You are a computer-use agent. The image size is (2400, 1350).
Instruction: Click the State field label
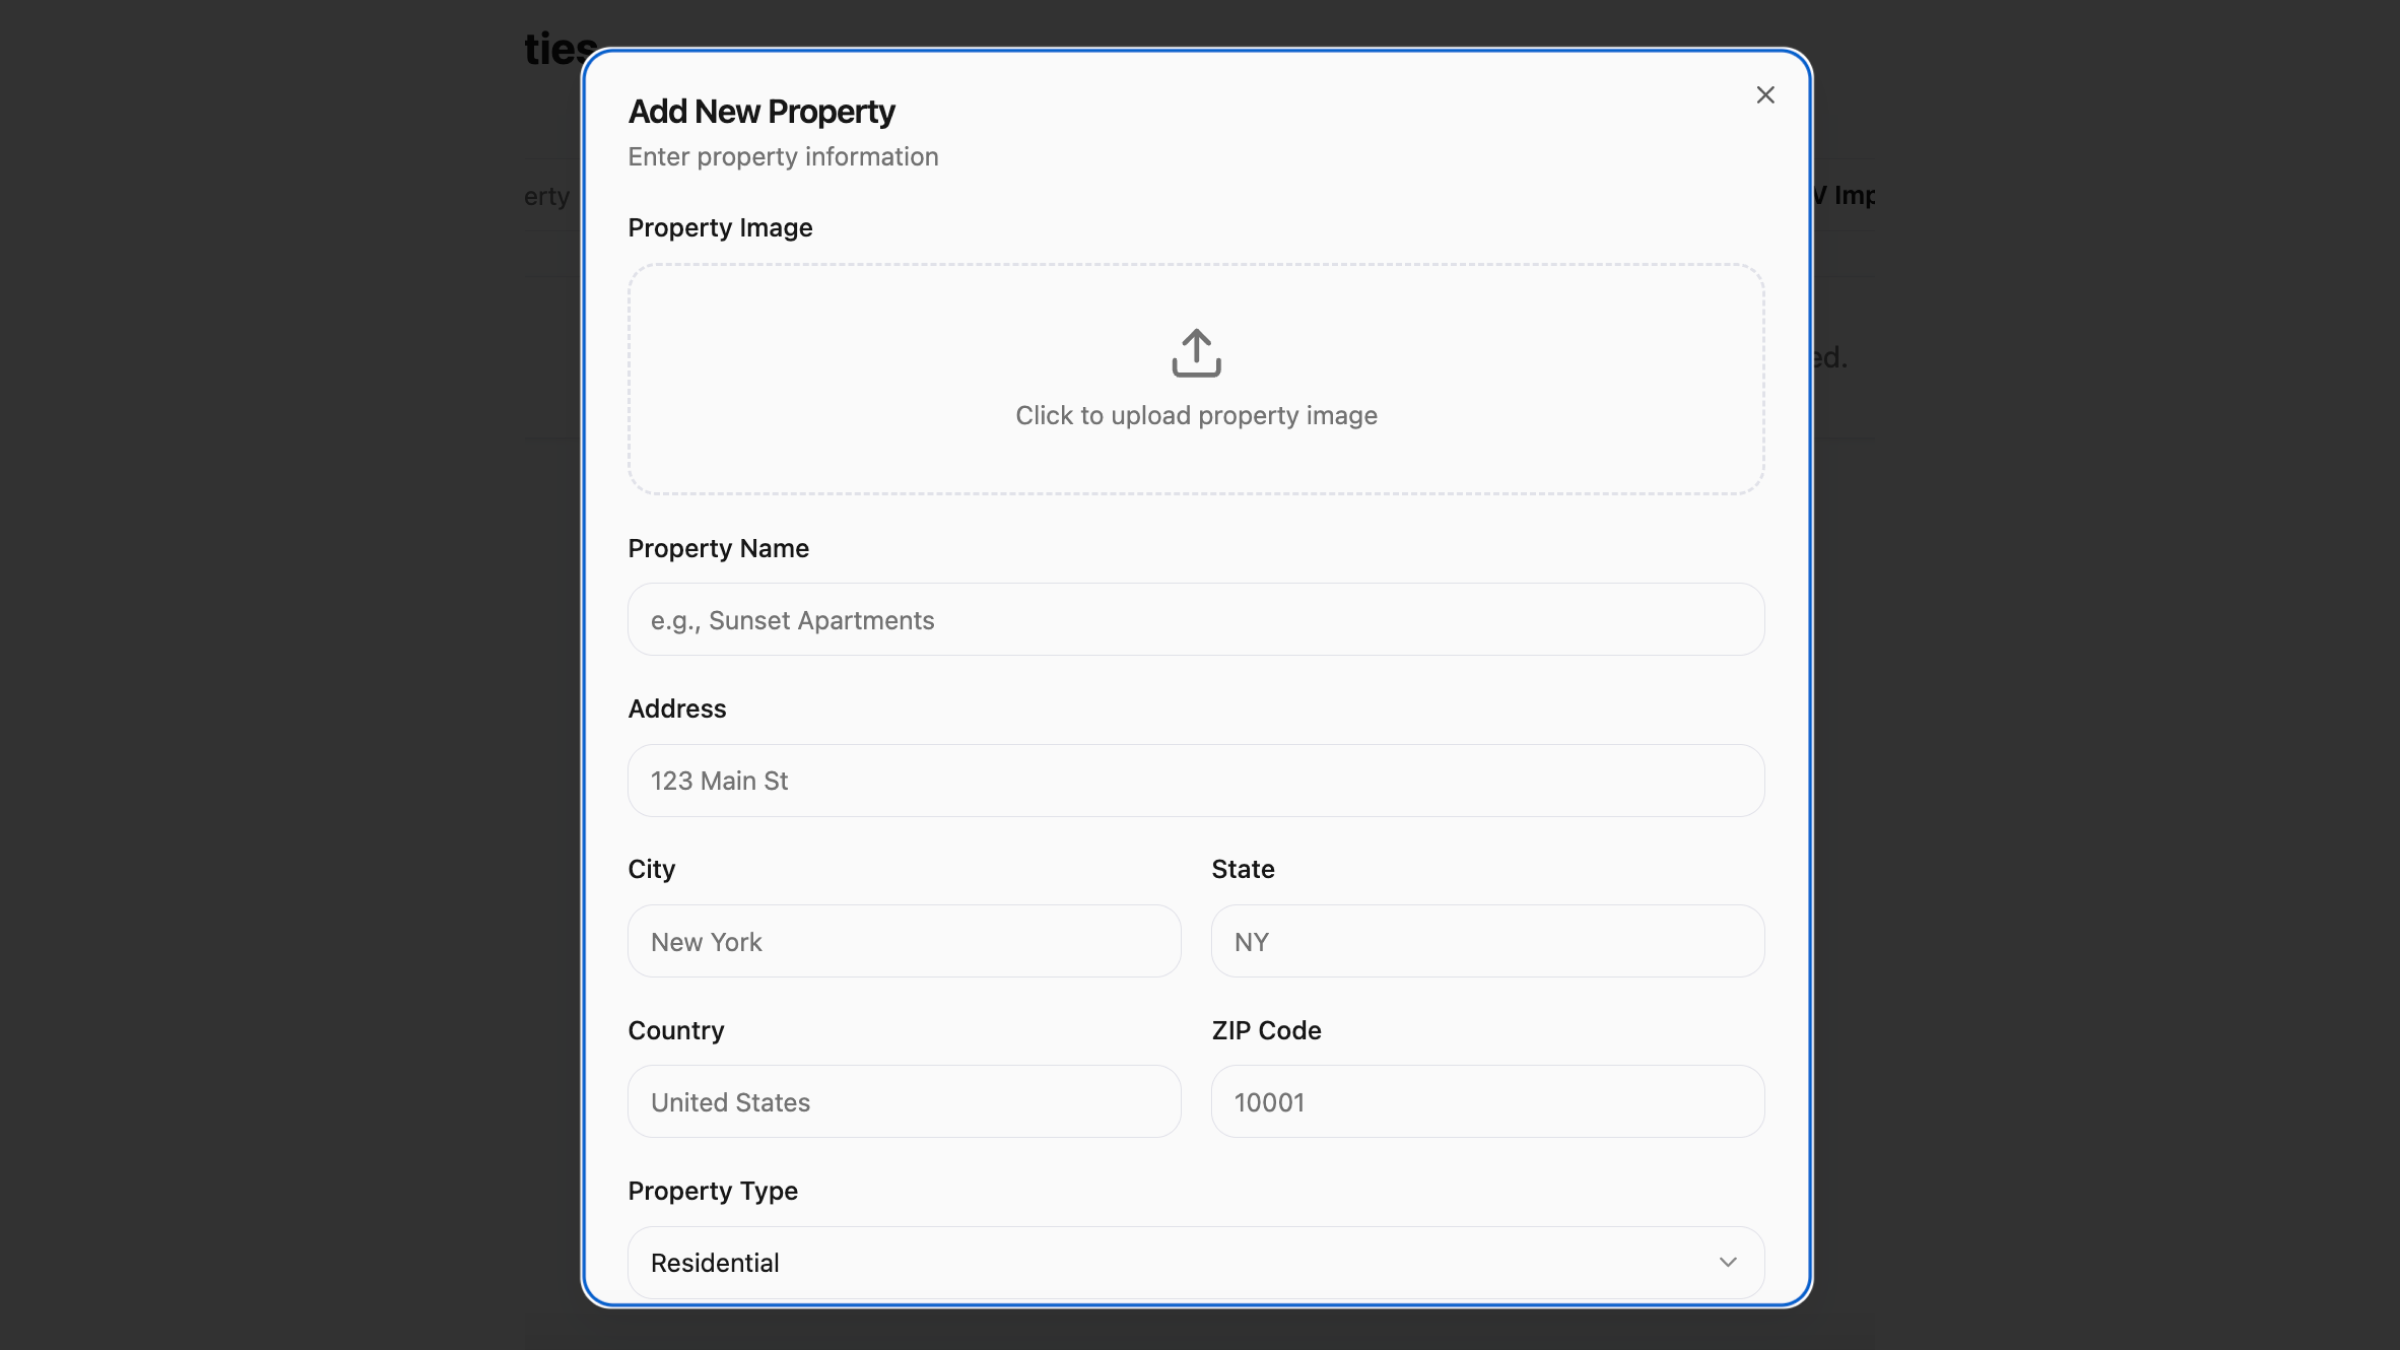[x=1243, y=869]
